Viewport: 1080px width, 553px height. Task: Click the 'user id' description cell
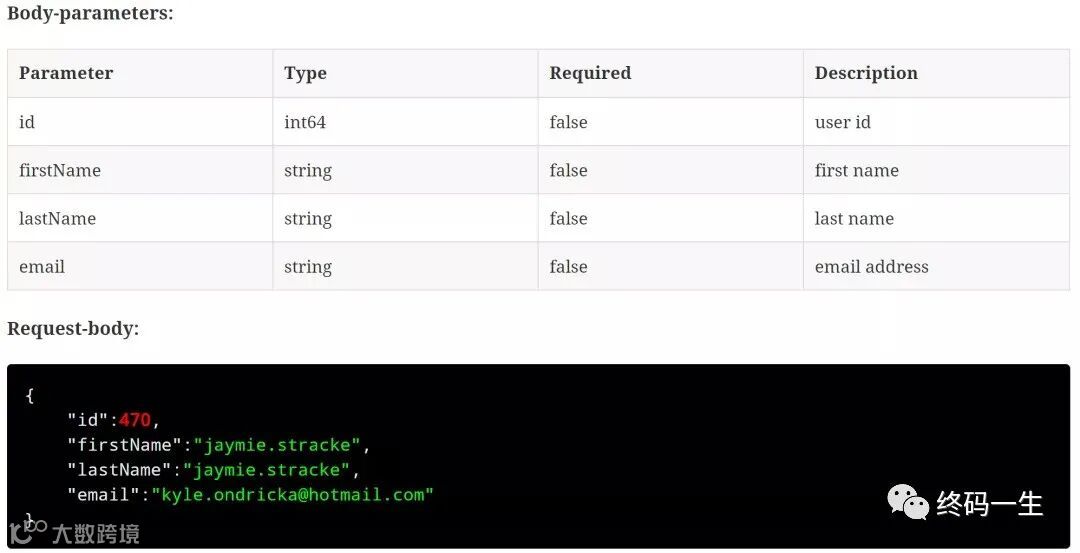[843, 122]
